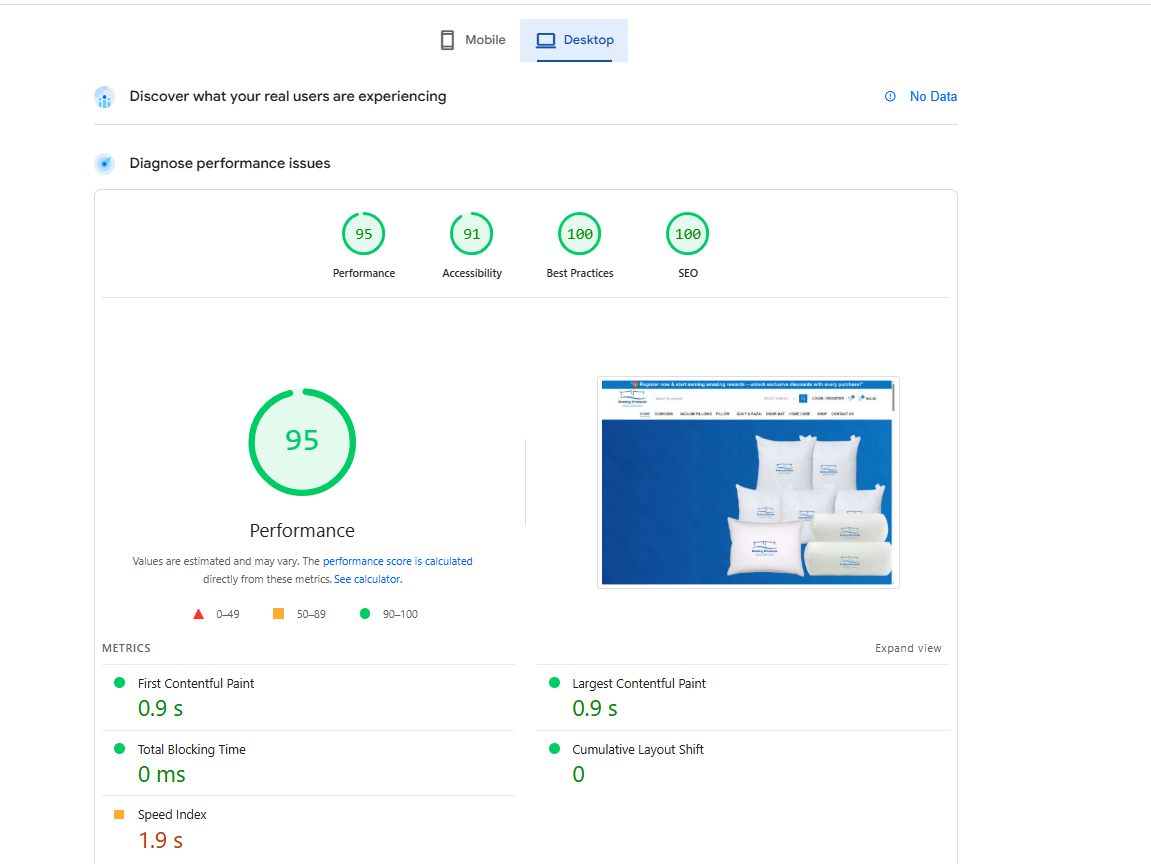Switch to the Desktop tab
Image resolution: width=1151 pixels, height=864 pixels.
(574, 40)
